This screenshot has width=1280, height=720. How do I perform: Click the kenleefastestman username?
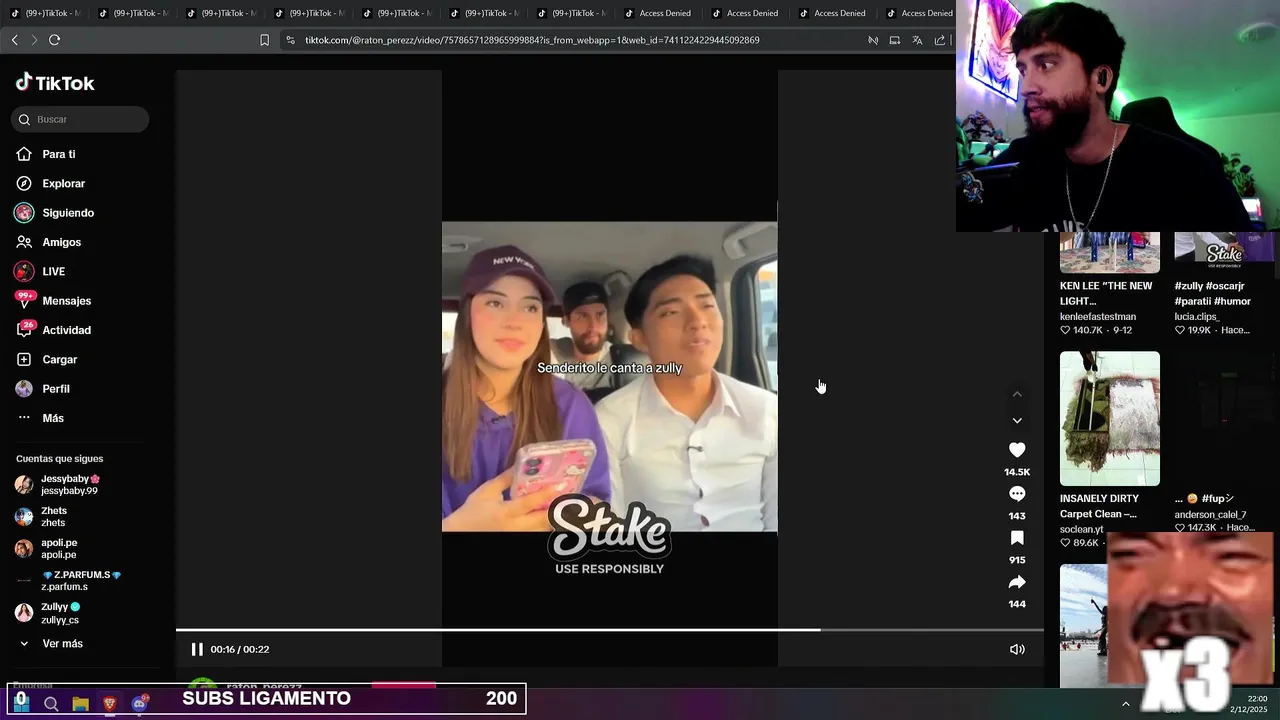point(1098,317)
